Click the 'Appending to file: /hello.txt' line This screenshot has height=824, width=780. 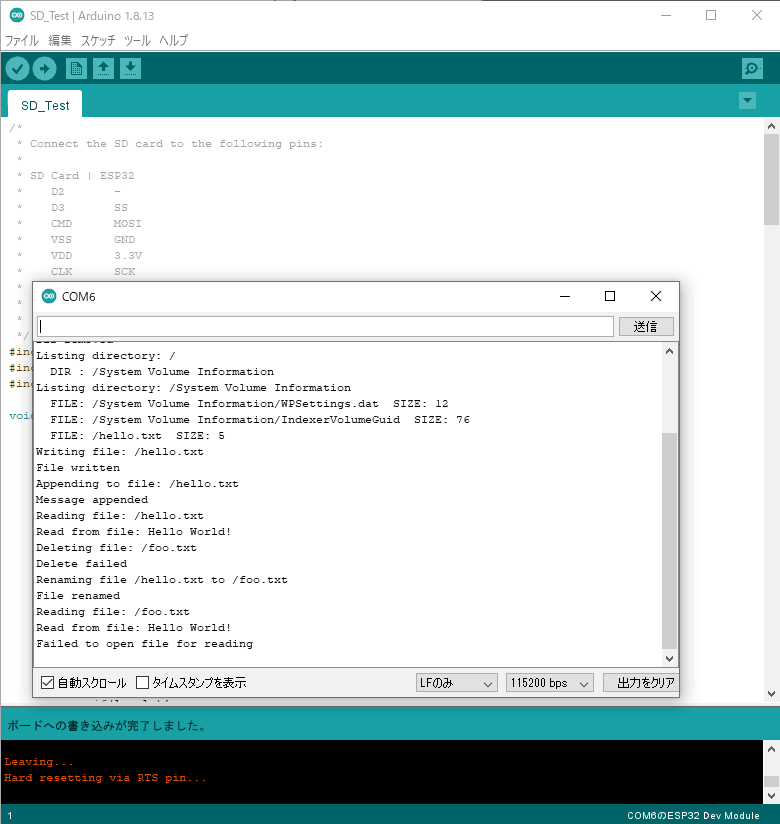pyautogui.click(x=137, y=484)
